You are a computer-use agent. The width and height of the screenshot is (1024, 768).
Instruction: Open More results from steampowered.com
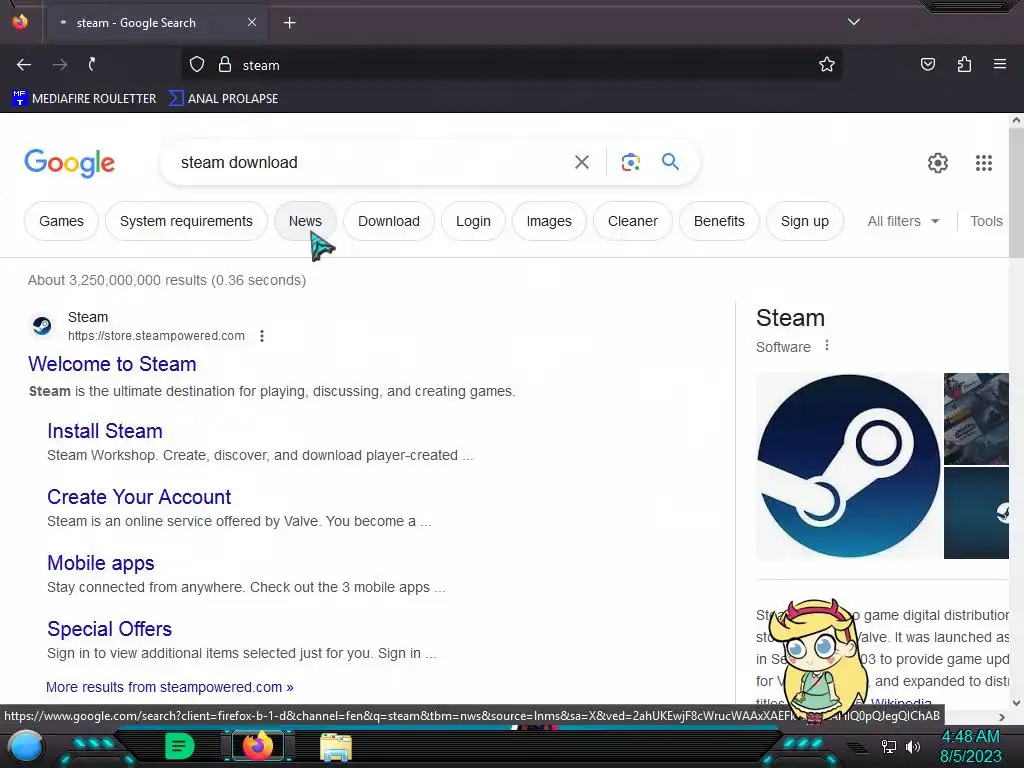tap(170, 687)
